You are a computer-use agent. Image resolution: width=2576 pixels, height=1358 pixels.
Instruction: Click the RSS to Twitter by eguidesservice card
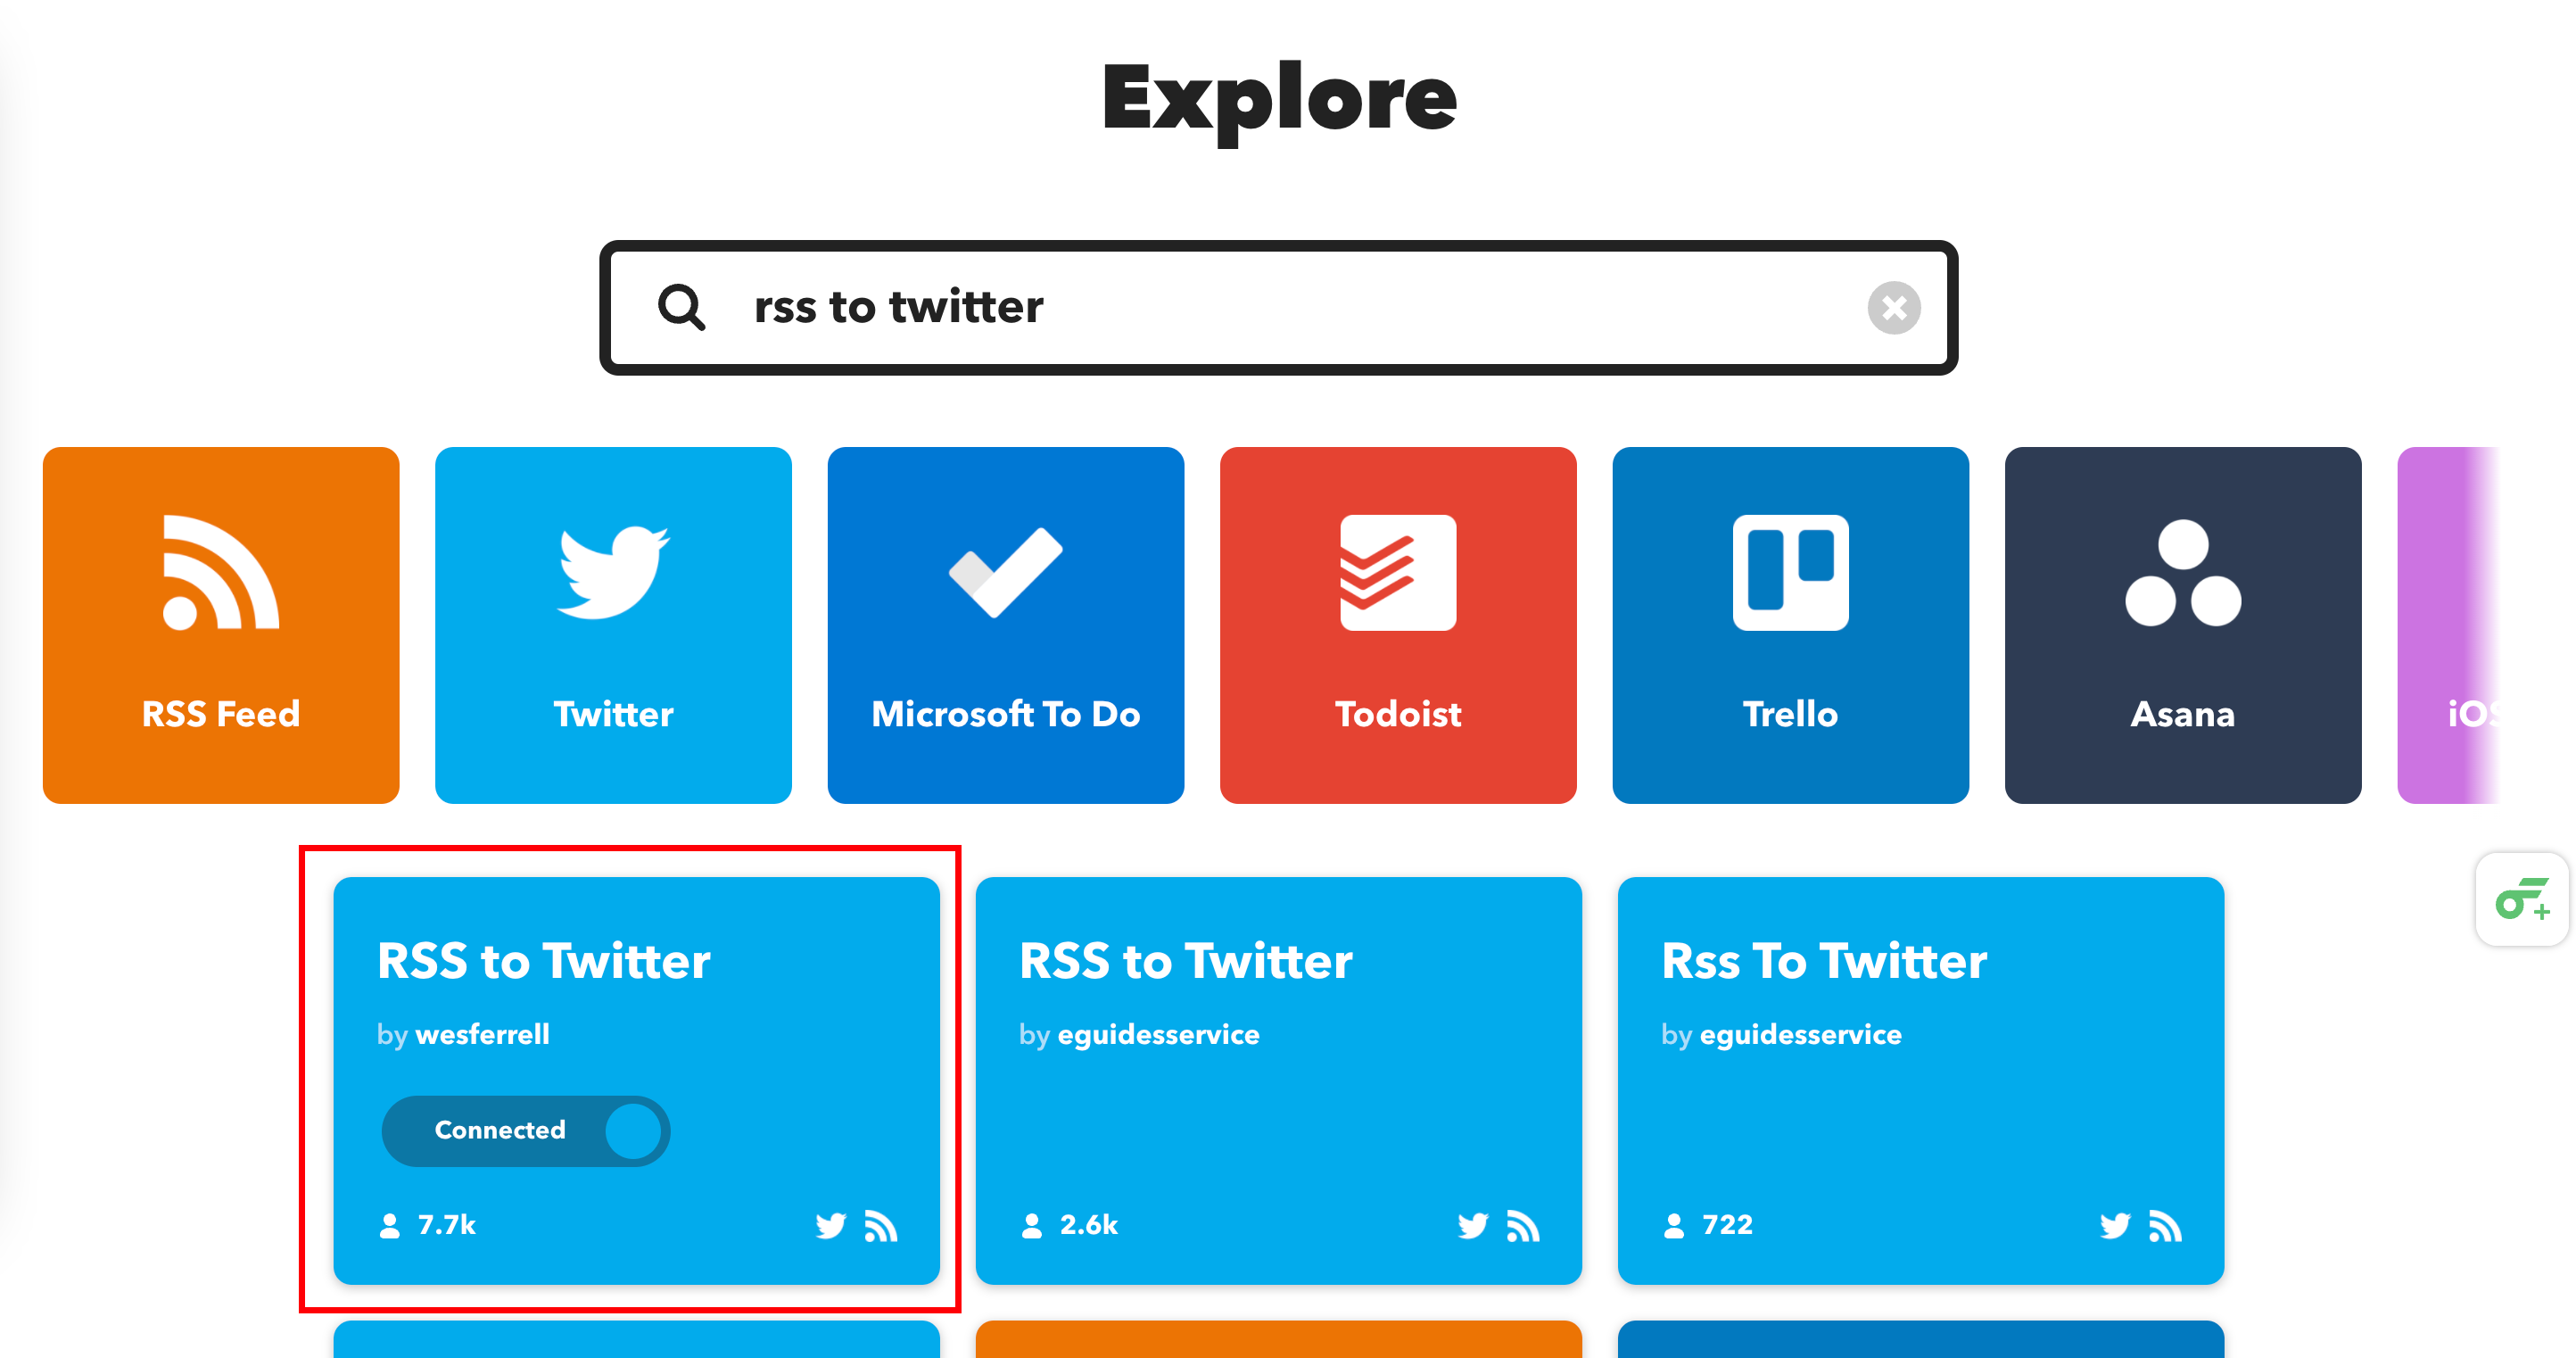click(1279, 1073)
